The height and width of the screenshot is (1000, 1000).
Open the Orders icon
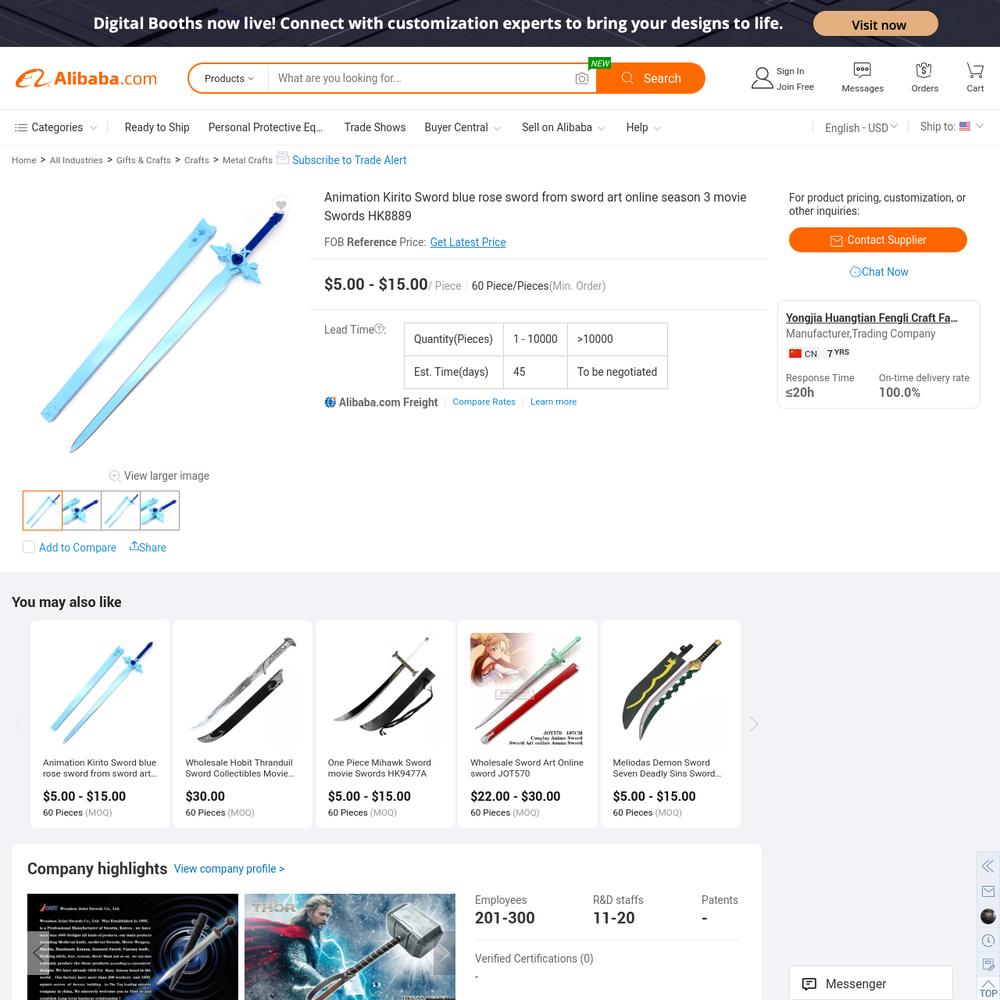pyautogui.click(x=923, y=69)
